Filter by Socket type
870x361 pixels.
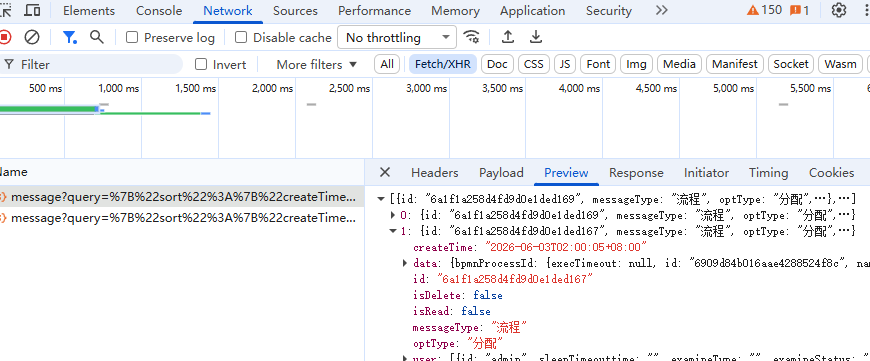point(791,64)
